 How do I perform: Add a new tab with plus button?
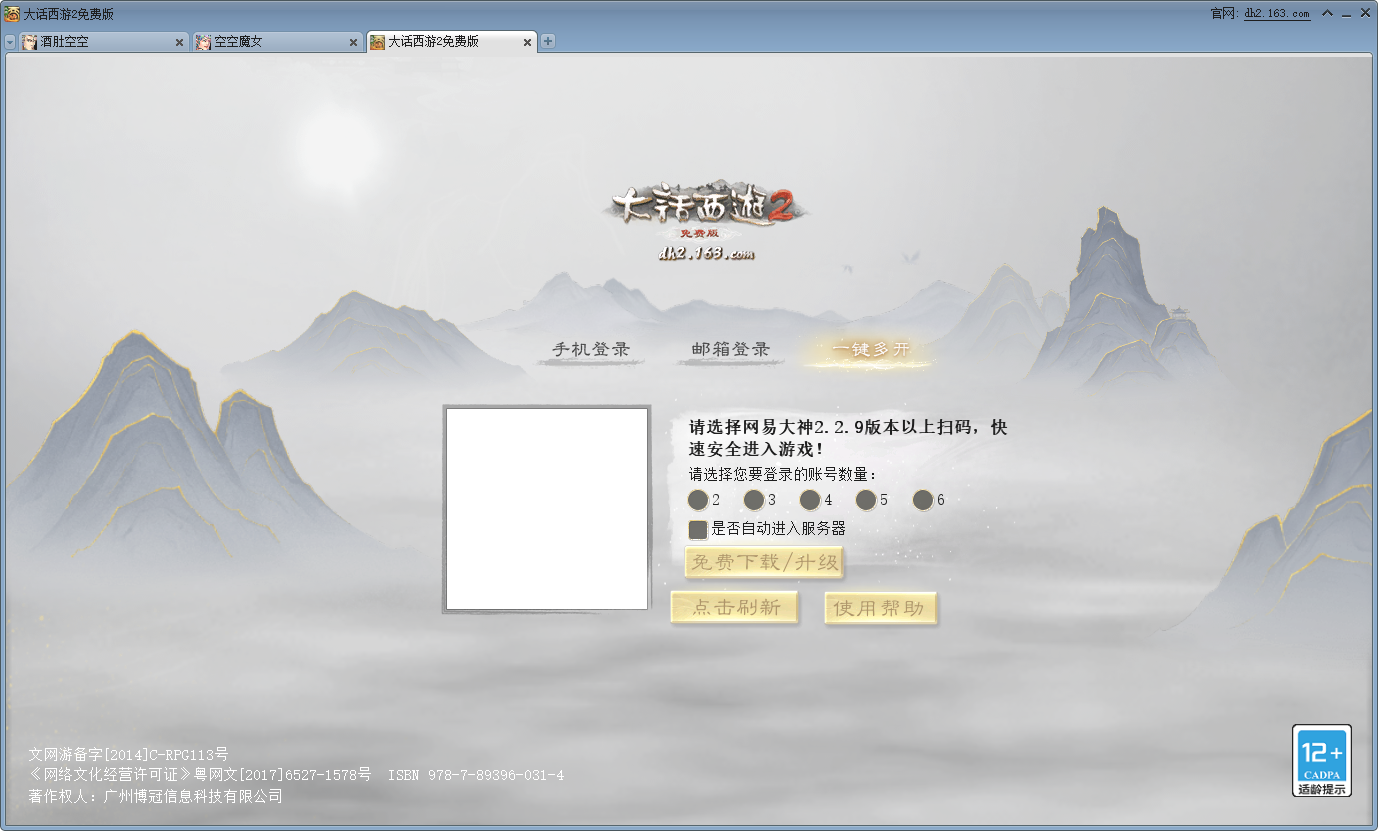point(548,41)
